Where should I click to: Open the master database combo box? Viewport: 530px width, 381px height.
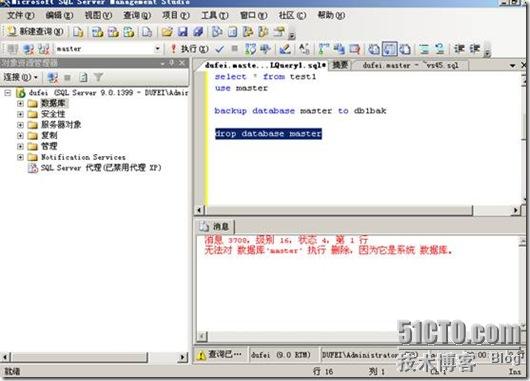[x=108, y=49]
